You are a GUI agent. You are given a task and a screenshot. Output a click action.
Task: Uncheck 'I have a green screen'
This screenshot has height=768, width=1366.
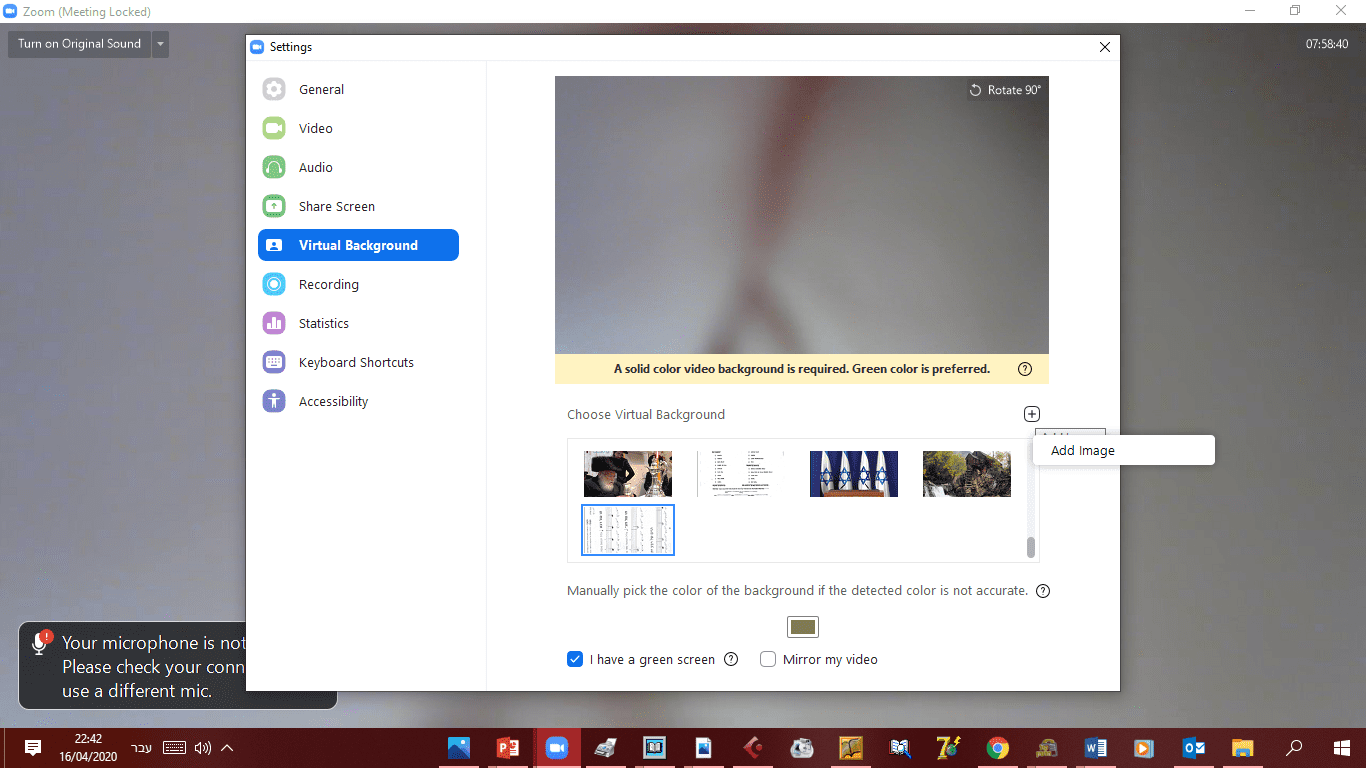point(575,659)
